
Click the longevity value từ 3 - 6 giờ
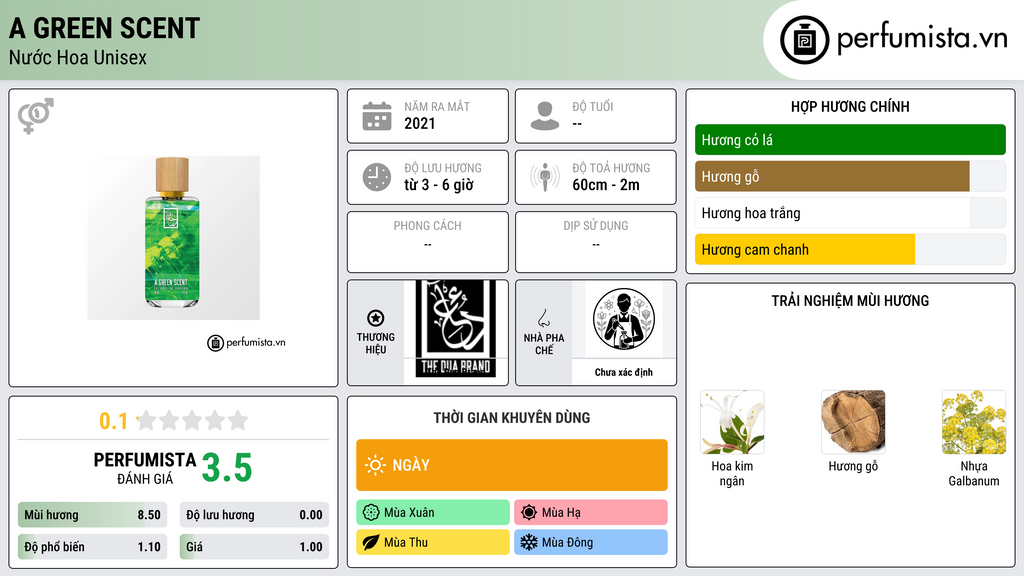439,185
